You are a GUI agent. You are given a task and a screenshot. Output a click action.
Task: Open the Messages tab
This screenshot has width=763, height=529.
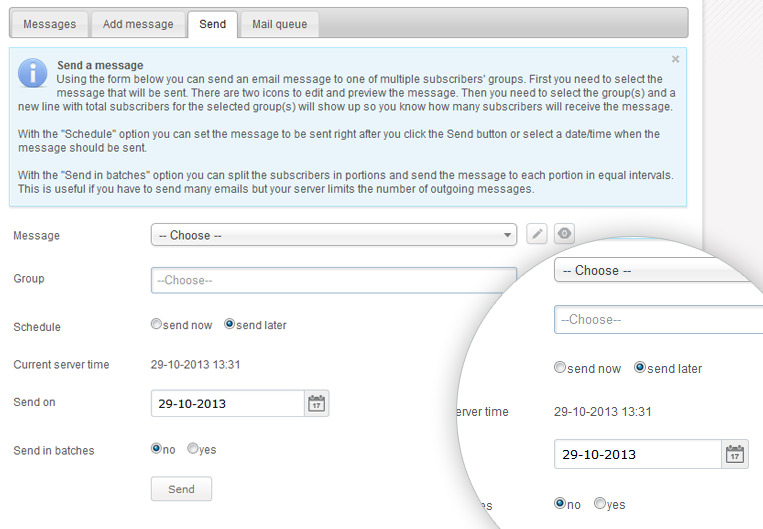click(x=49, y=24)
